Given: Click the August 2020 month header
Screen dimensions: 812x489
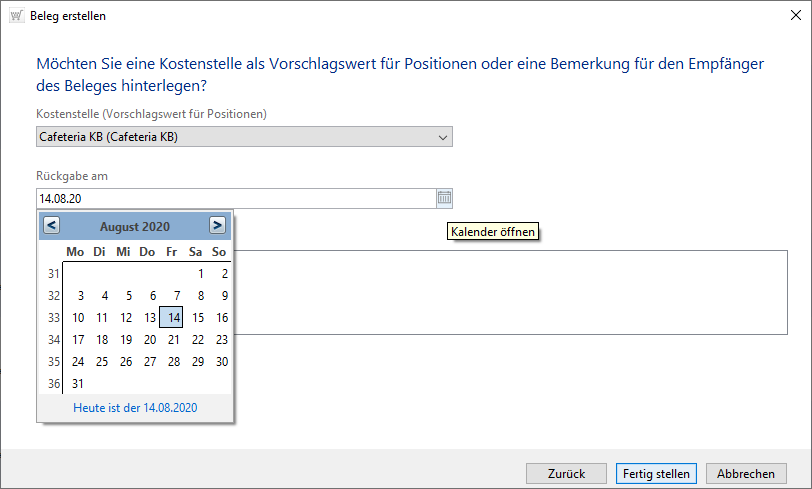Looking at the screenshot, I should (x=135, y=227).
